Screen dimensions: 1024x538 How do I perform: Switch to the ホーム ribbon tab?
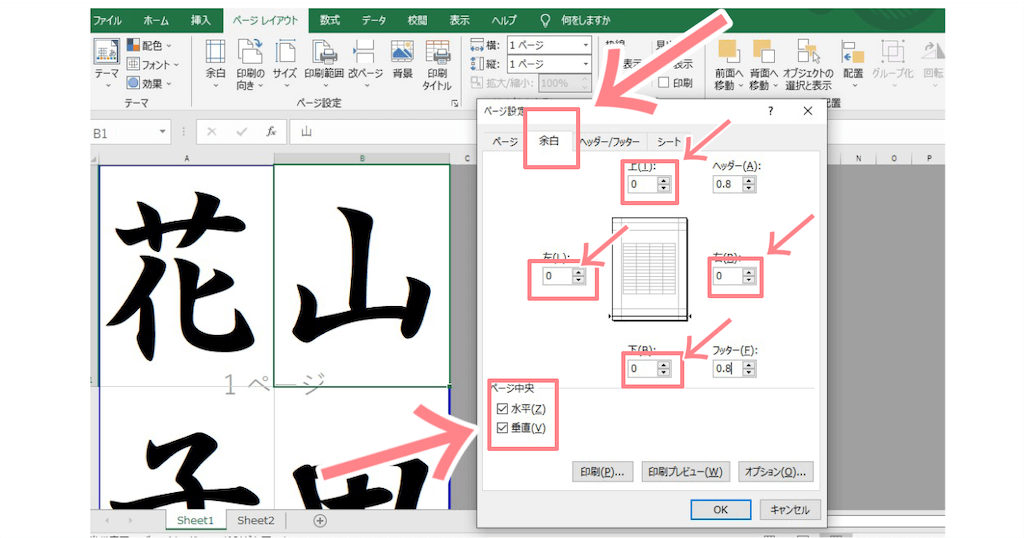click(156, 20)
